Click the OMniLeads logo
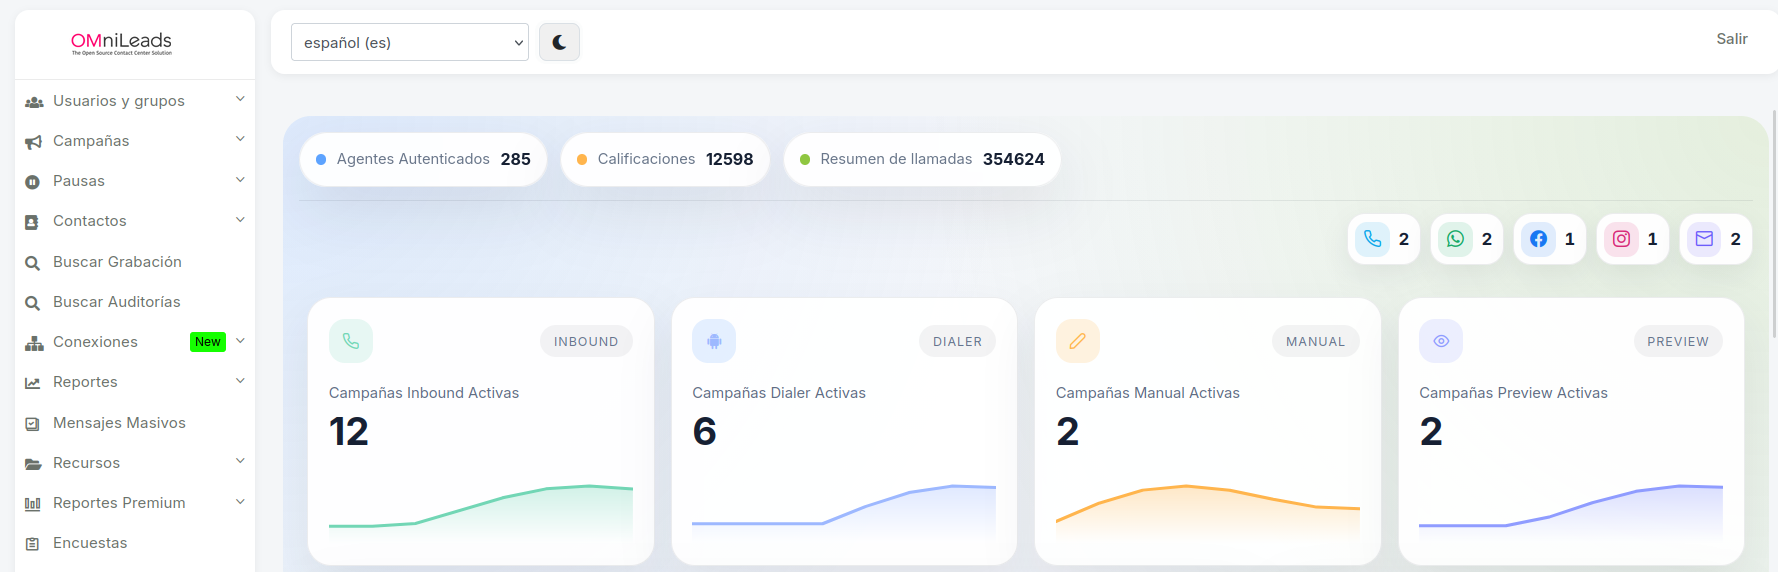 coord(121,43)
